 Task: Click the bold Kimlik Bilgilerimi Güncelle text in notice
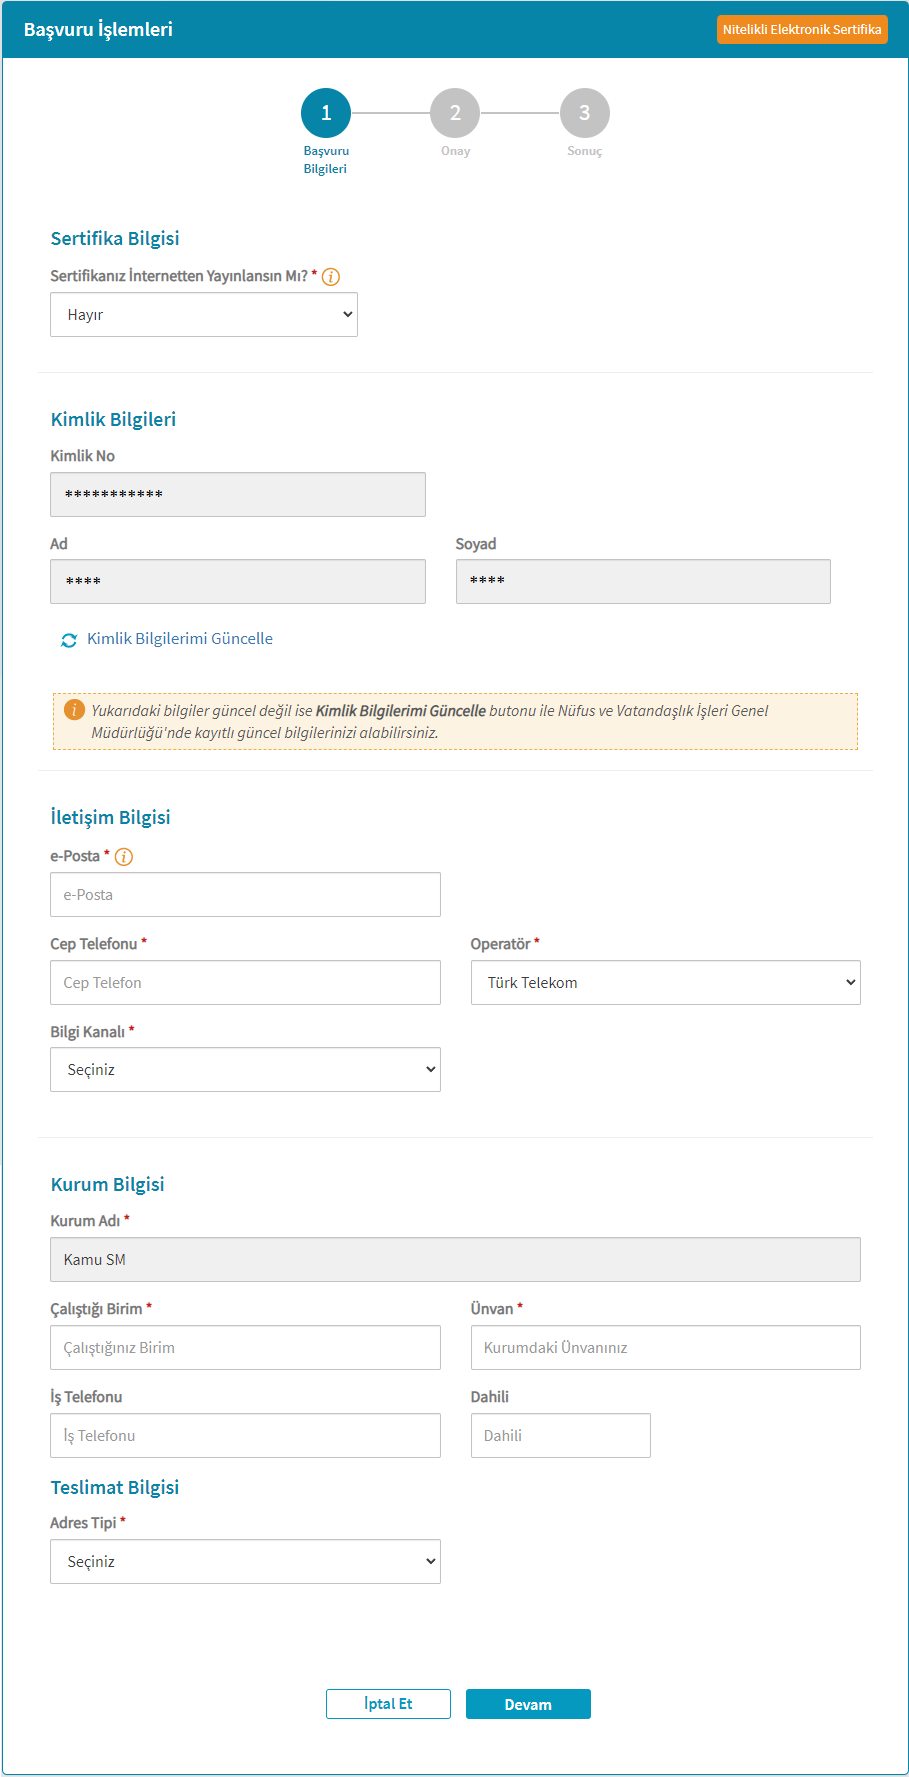point(401,710)
